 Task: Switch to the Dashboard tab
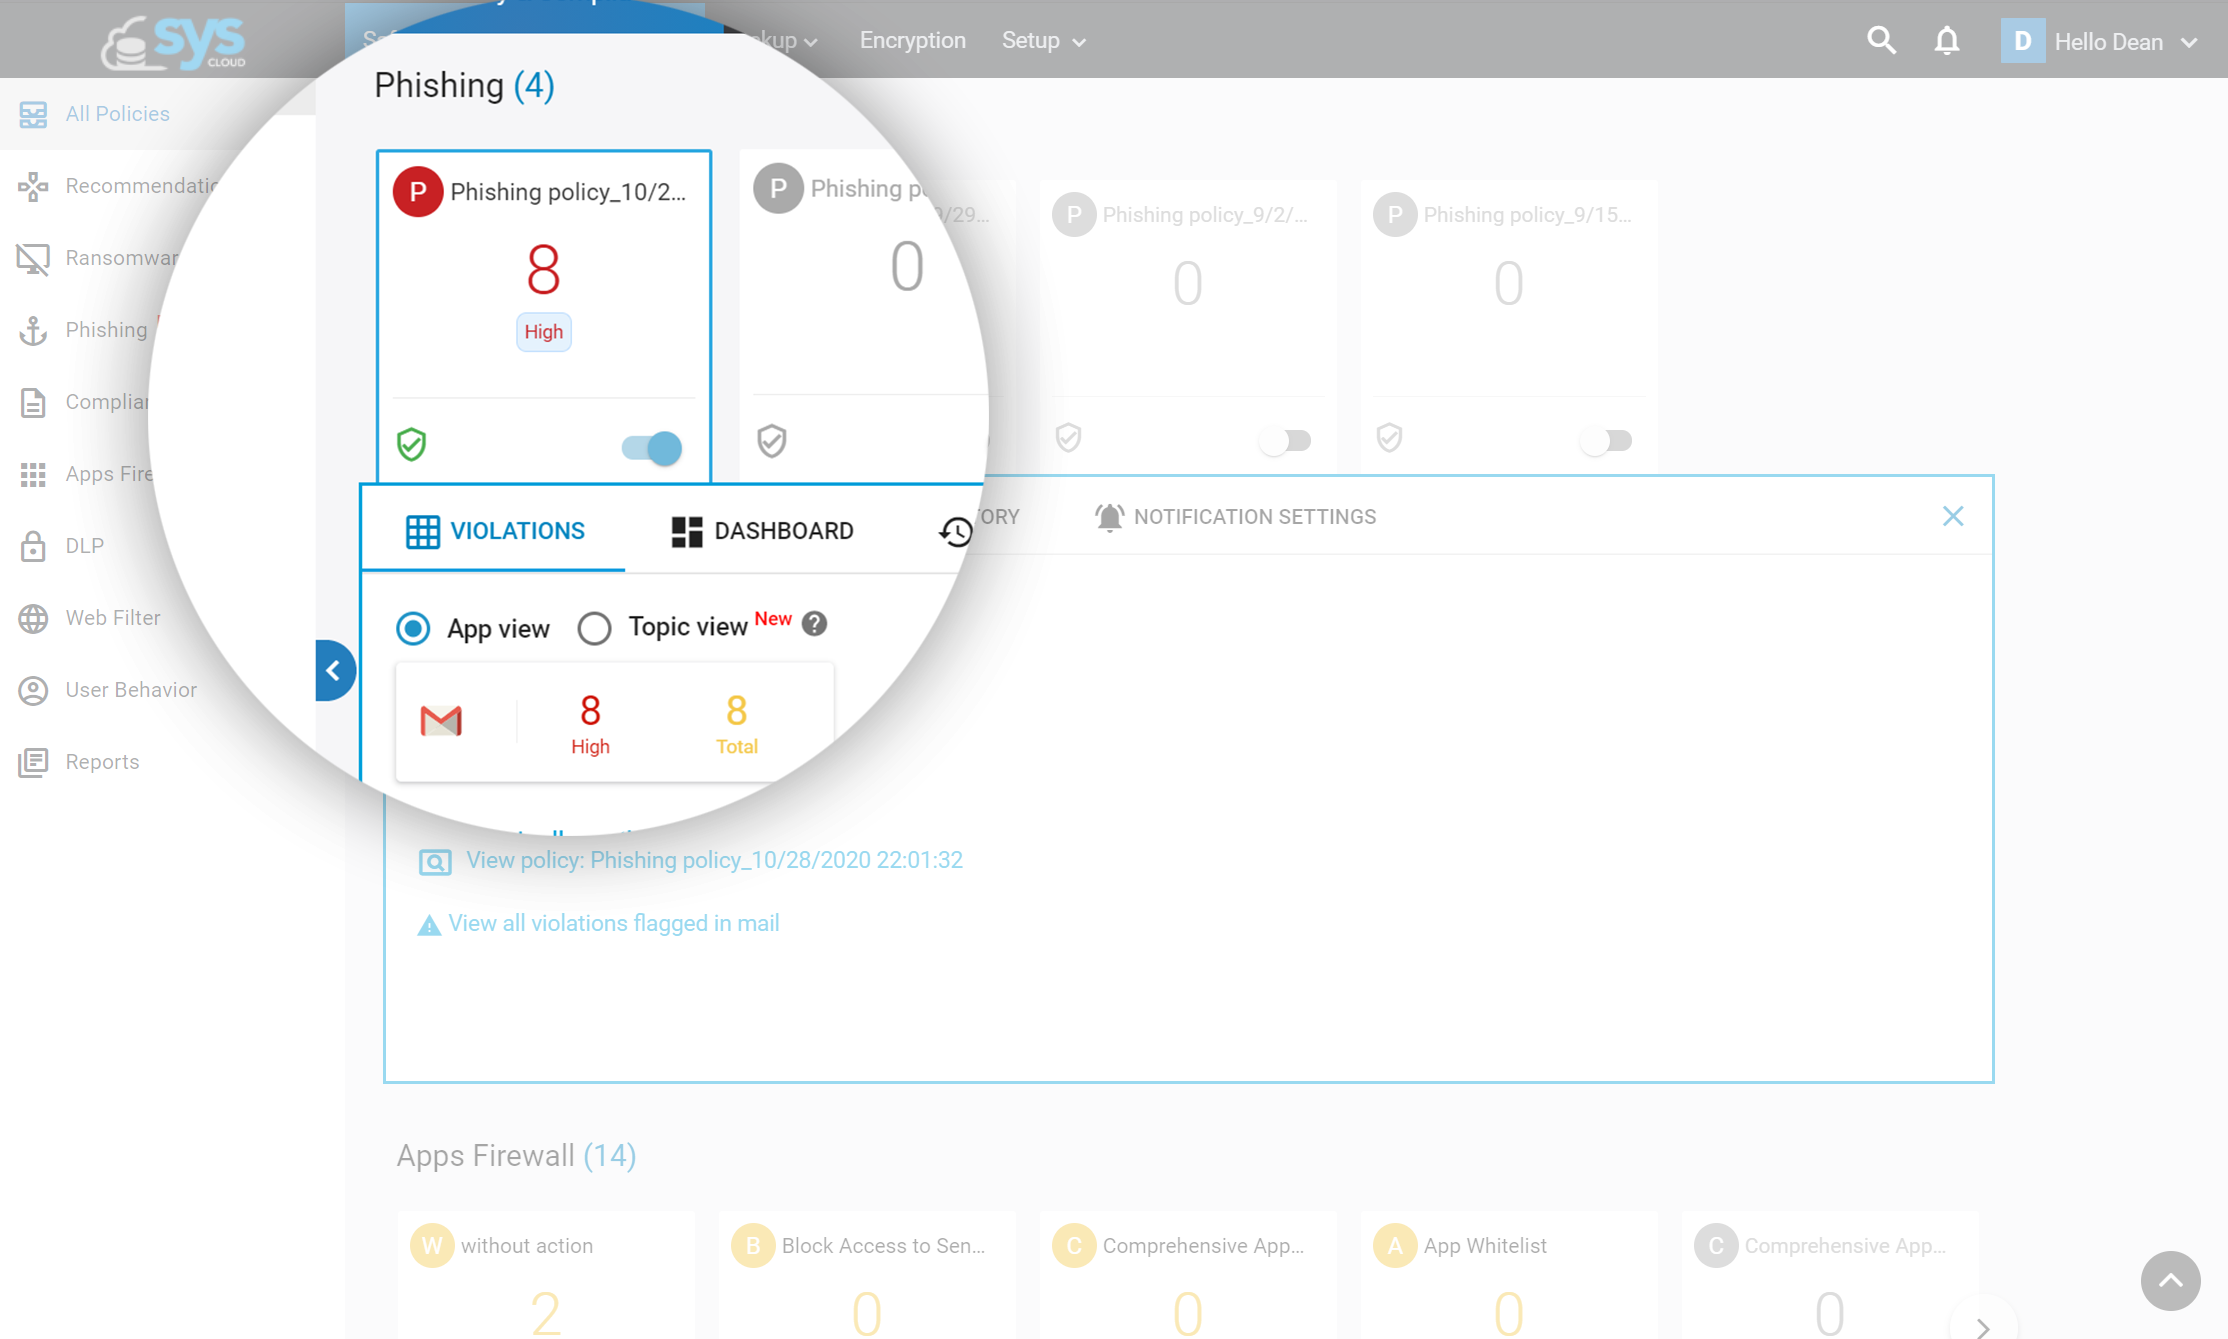click(x=764, y=531)
